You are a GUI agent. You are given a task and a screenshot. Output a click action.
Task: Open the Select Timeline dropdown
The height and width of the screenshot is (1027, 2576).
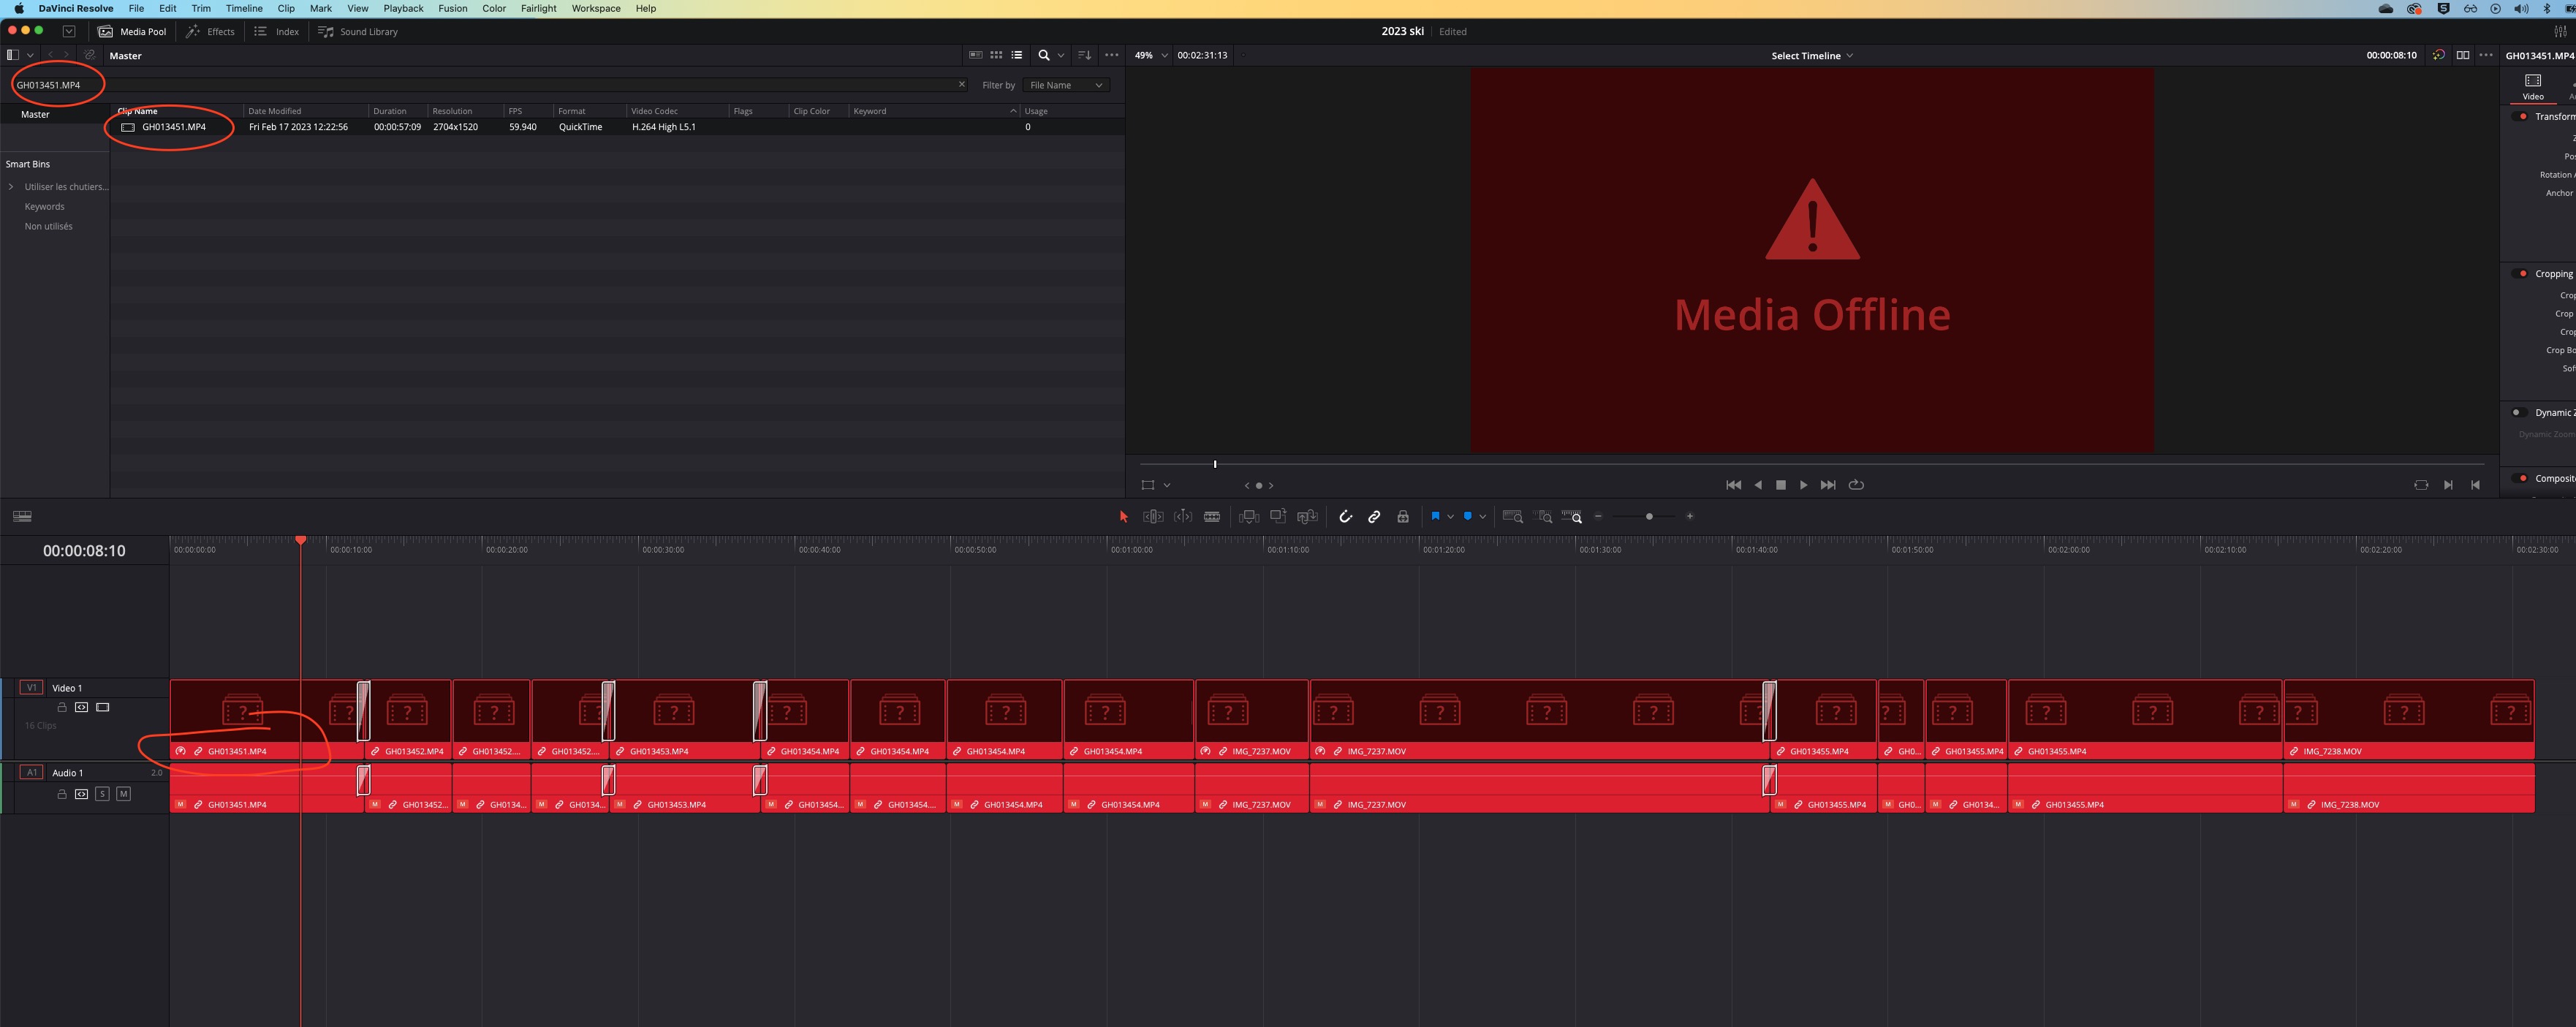pos(1812,55)
